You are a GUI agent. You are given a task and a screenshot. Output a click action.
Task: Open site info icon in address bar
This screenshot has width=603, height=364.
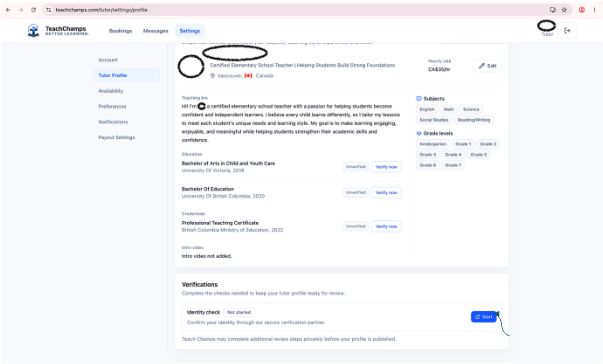[x=48, y=10]
